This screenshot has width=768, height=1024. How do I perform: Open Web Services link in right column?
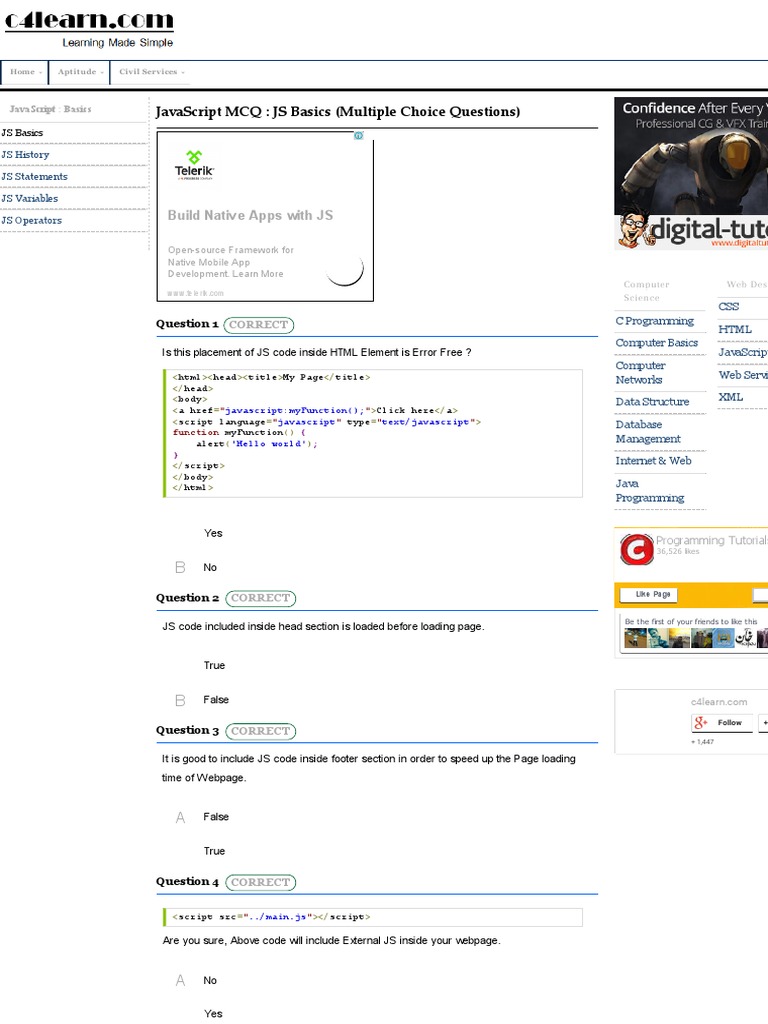tap(743, 376)
